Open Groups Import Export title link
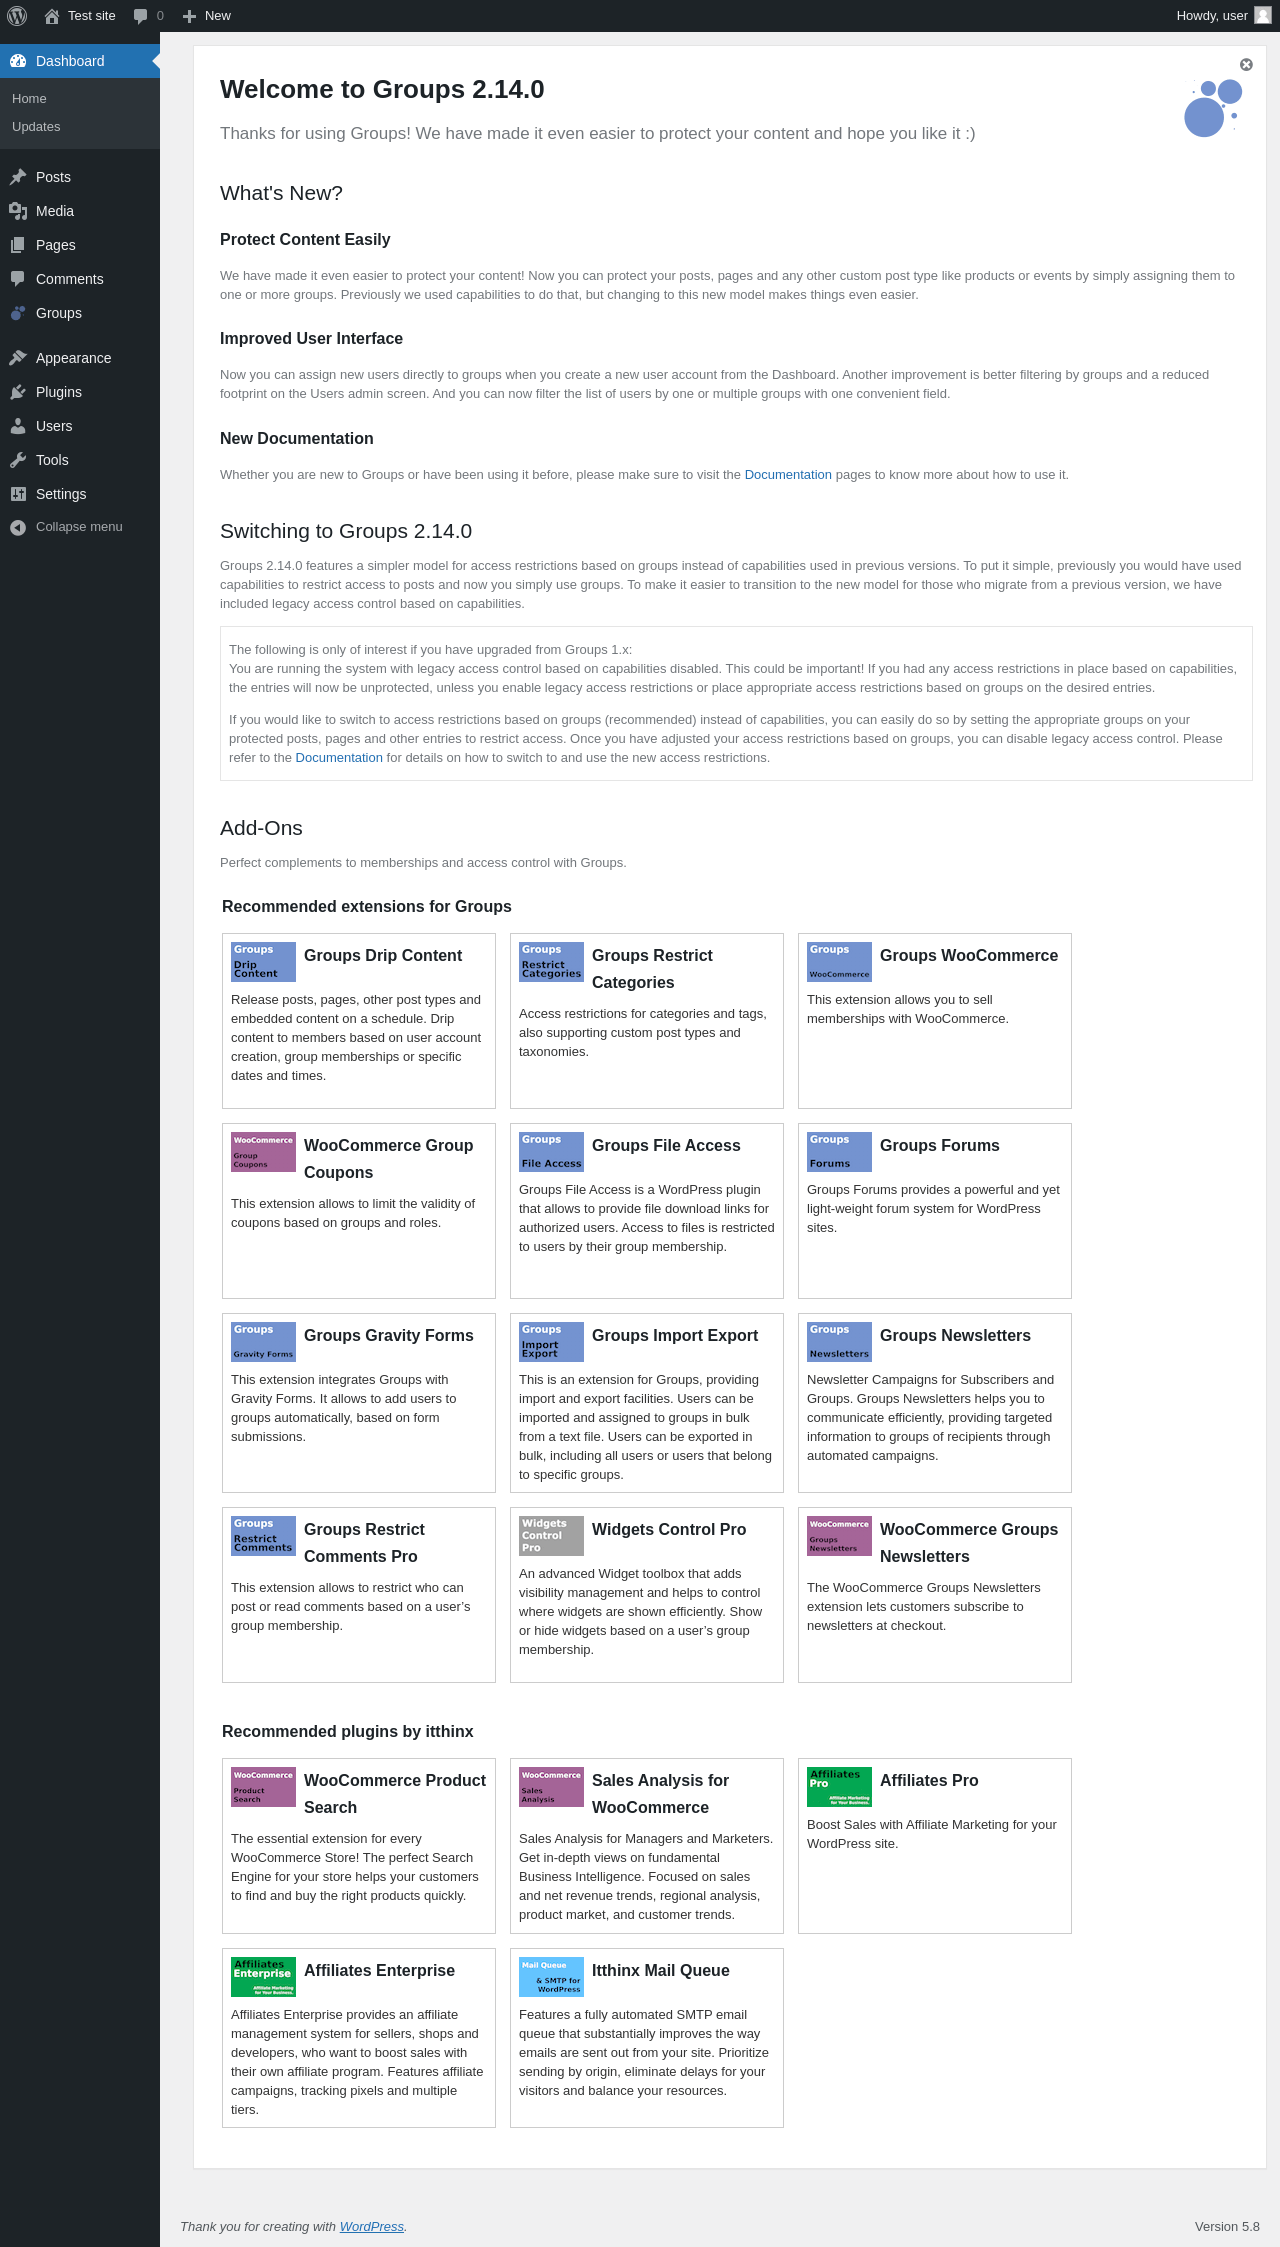Screen dimensions: 1280x2247 [675, 1336]
